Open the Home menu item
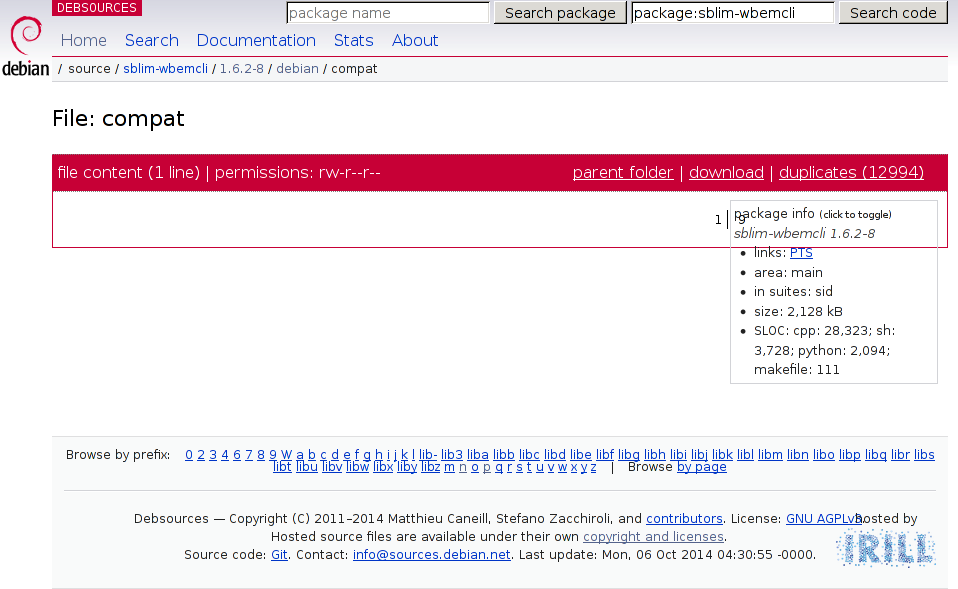Screen dimensions: 958x589 pyautogui.click(x=84, y=40)
